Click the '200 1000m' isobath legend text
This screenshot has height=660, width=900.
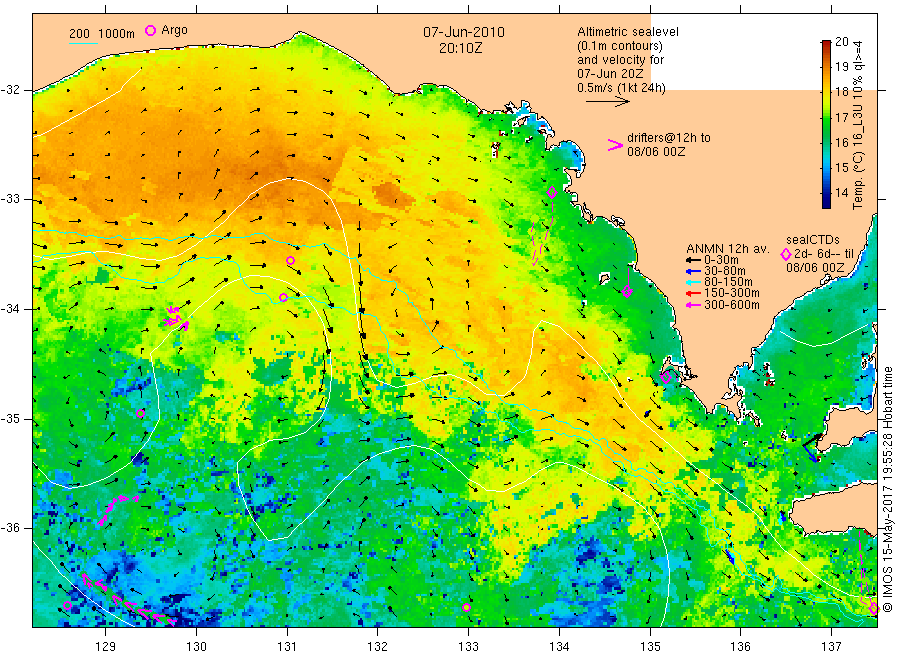102,34
